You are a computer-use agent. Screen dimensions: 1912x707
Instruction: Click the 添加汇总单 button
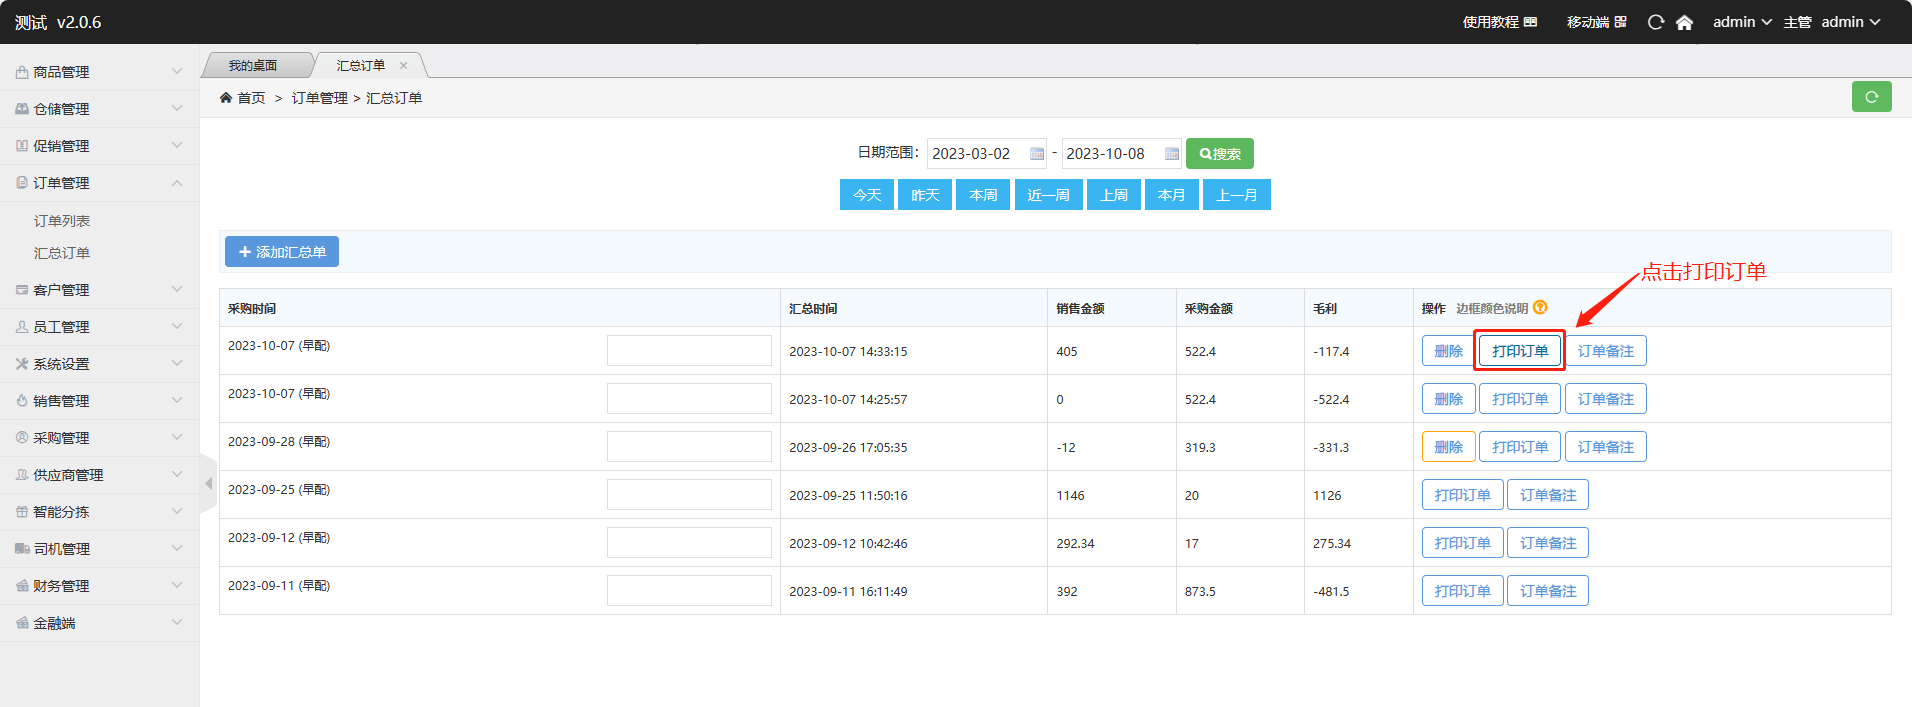(282, 252)
